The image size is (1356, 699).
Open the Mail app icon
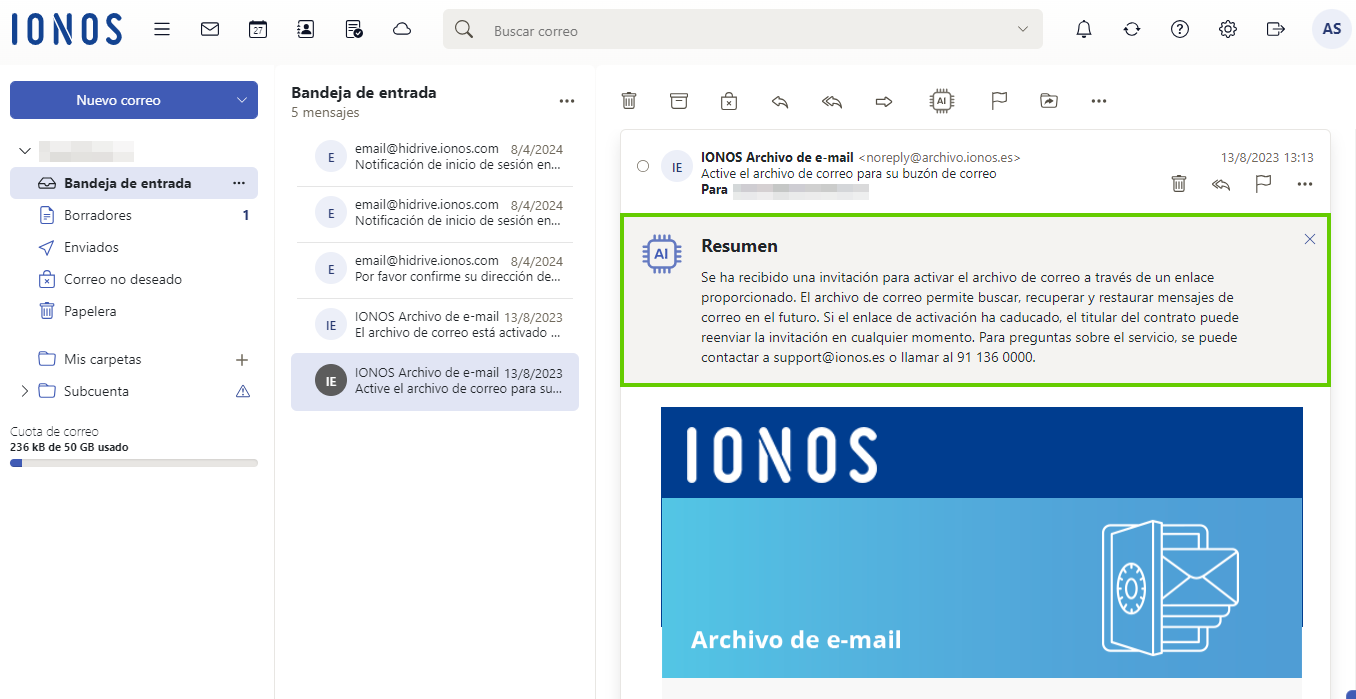tap(210, 29)
